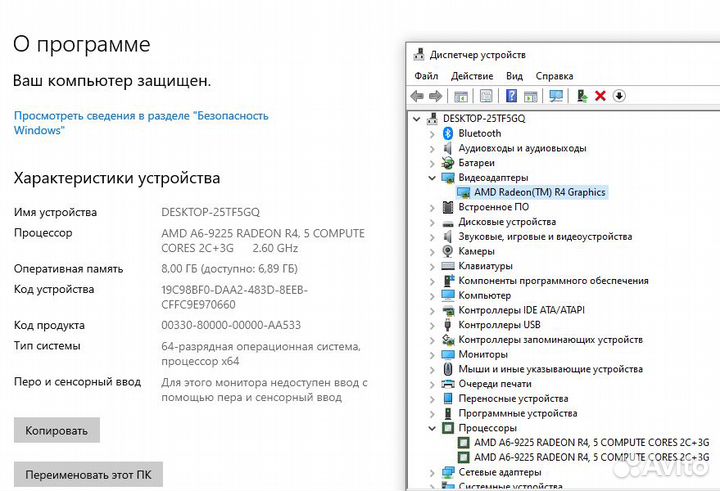Click the Встроенное ПО firmware icon
Image resolution: width=720 pixels, height=491 pixels.
click(448, 207)
